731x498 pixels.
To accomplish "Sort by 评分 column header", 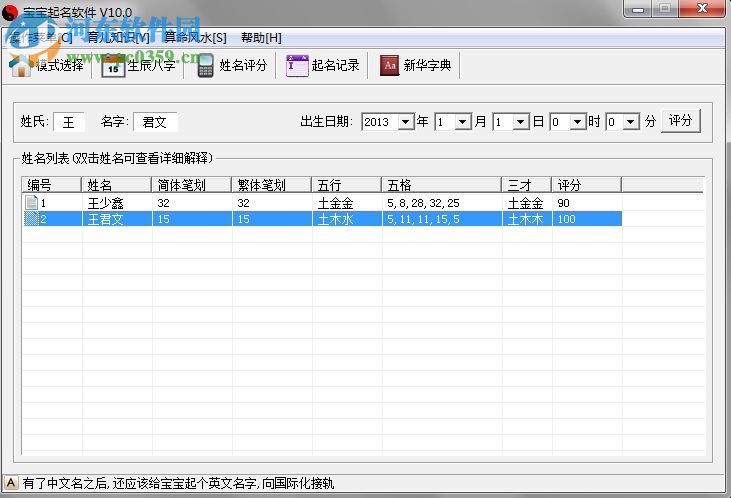I will coord(586,185).
